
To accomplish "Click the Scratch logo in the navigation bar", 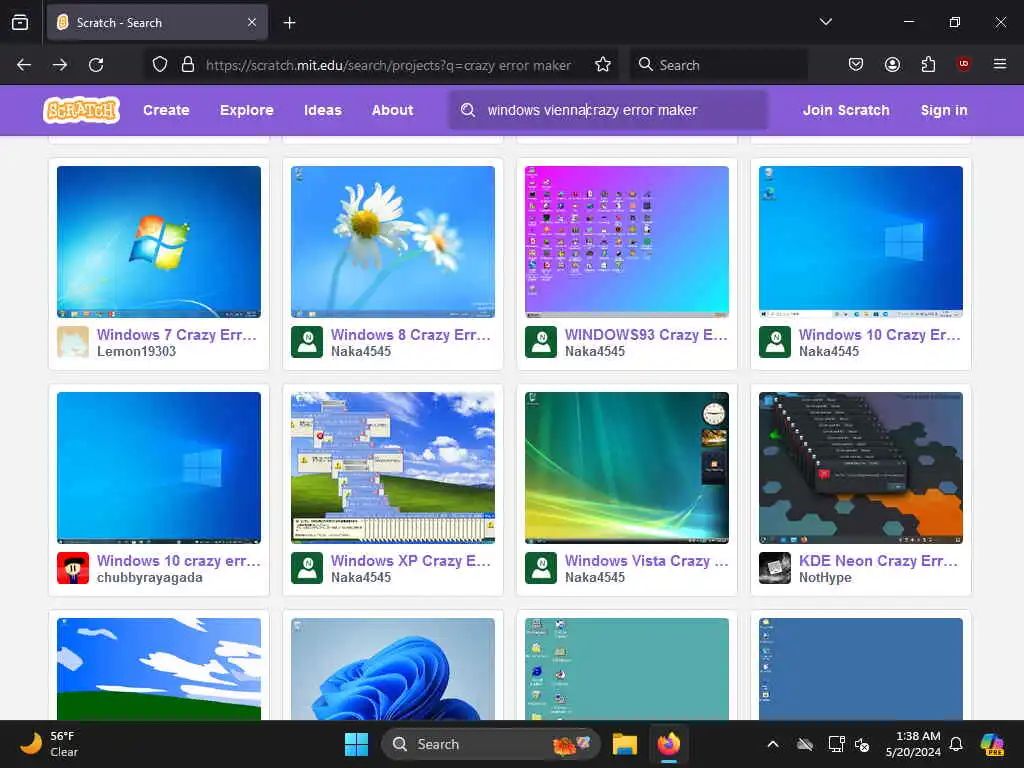I will coord(81,110).
